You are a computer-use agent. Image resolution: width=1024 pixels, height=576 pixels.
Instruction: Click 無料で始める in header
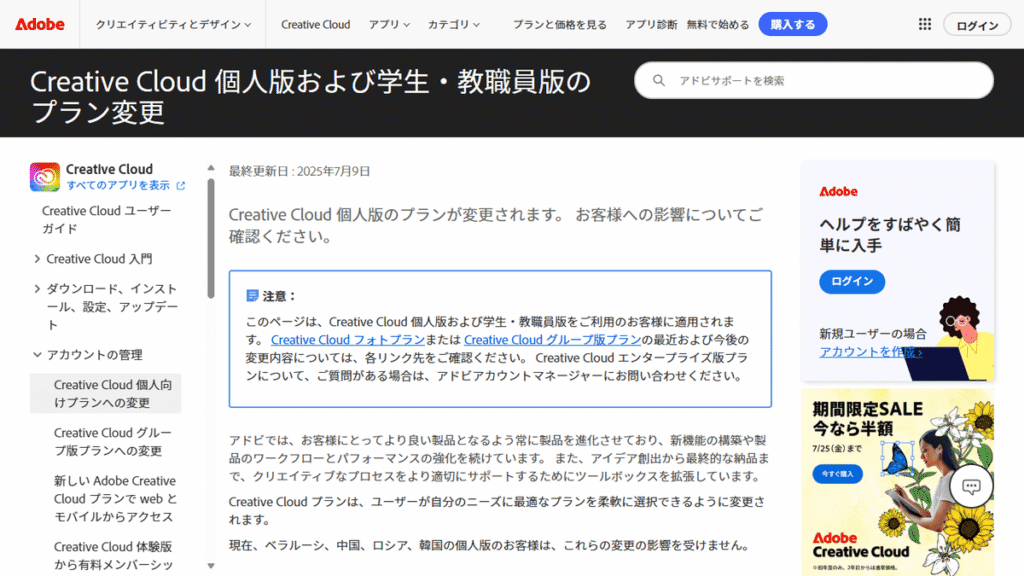click(718, 24)
